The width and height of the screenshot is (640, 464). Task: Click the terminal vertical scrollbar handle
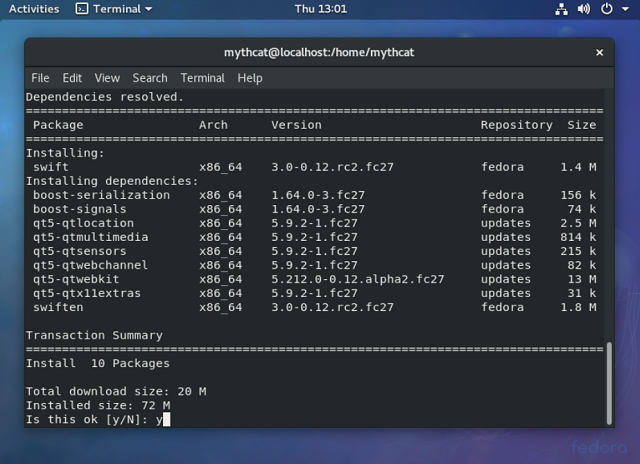click(x=609, y=384)
